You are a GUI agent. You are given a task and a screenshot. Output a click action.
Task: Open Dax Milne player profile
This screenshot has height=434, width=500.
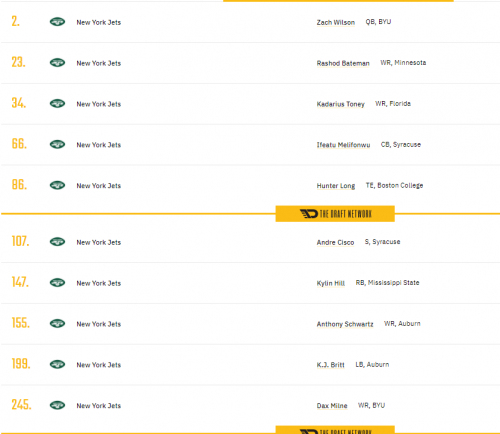click(x=332, y=406)
